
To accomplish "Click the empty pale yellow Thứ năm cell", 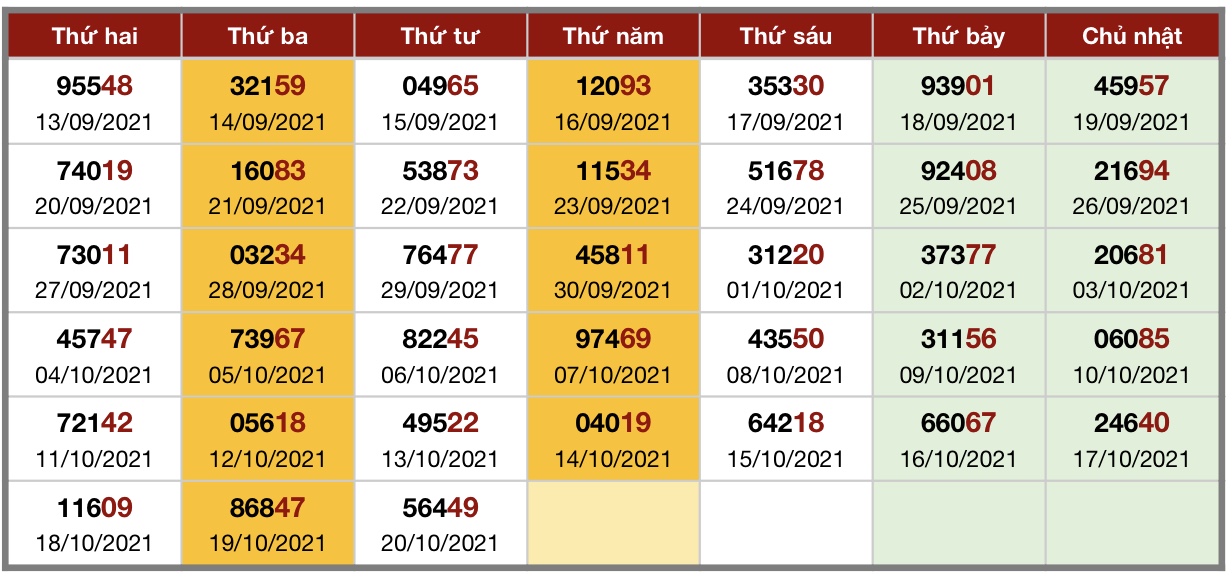I will click(x=613, y=524).
